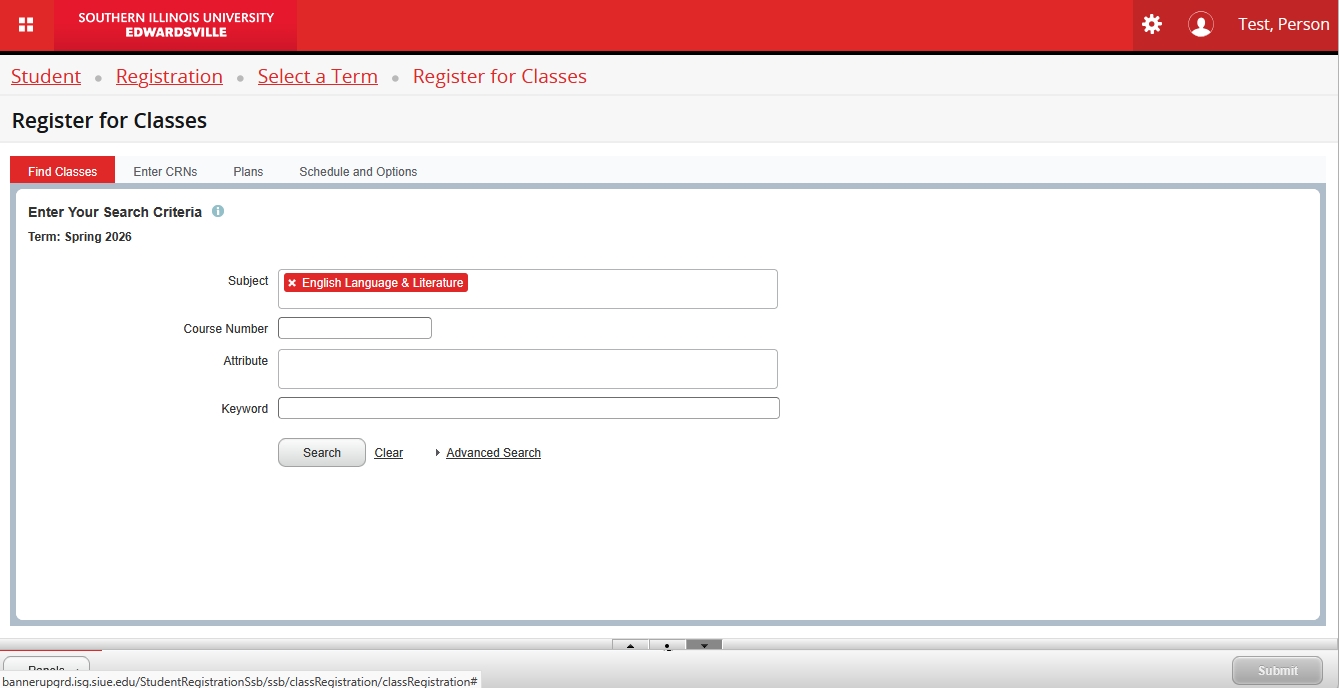The height and width of the screenshot is (688, 1339).
Task: Click the Clear link
Action: (x=388, y=453)
